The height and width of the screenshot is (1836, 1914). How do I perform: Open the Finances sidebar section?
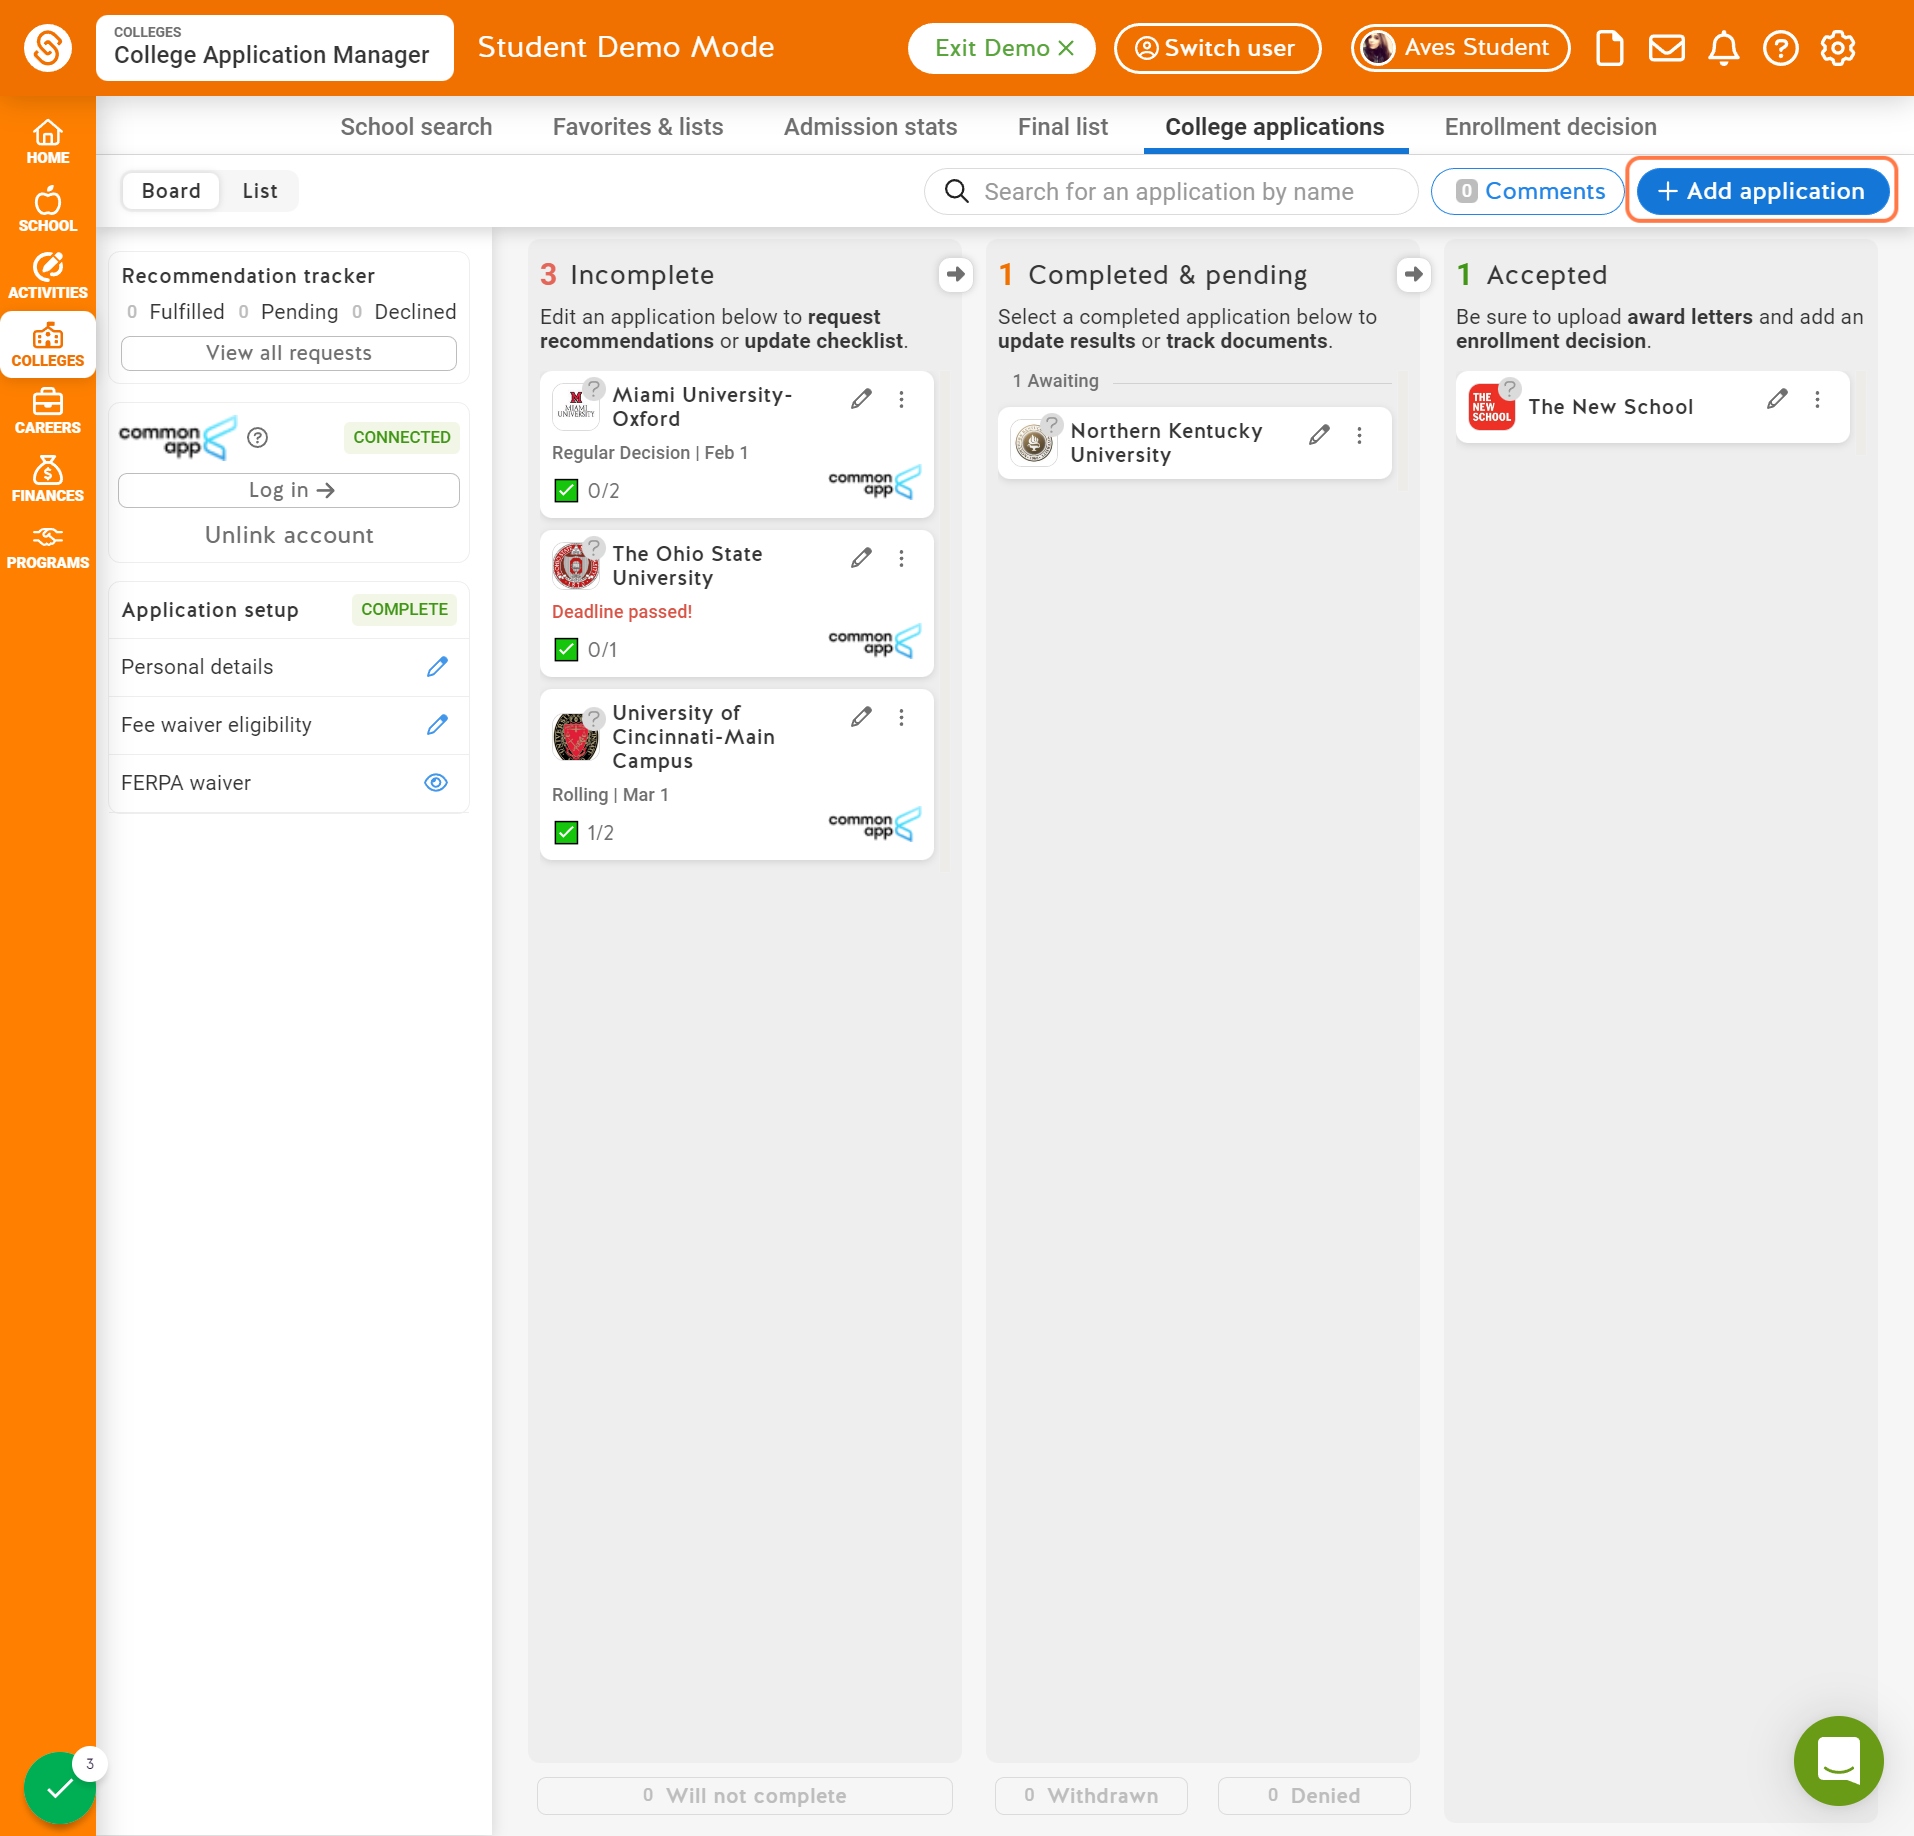pyautogui.click(x=48, y=480)
